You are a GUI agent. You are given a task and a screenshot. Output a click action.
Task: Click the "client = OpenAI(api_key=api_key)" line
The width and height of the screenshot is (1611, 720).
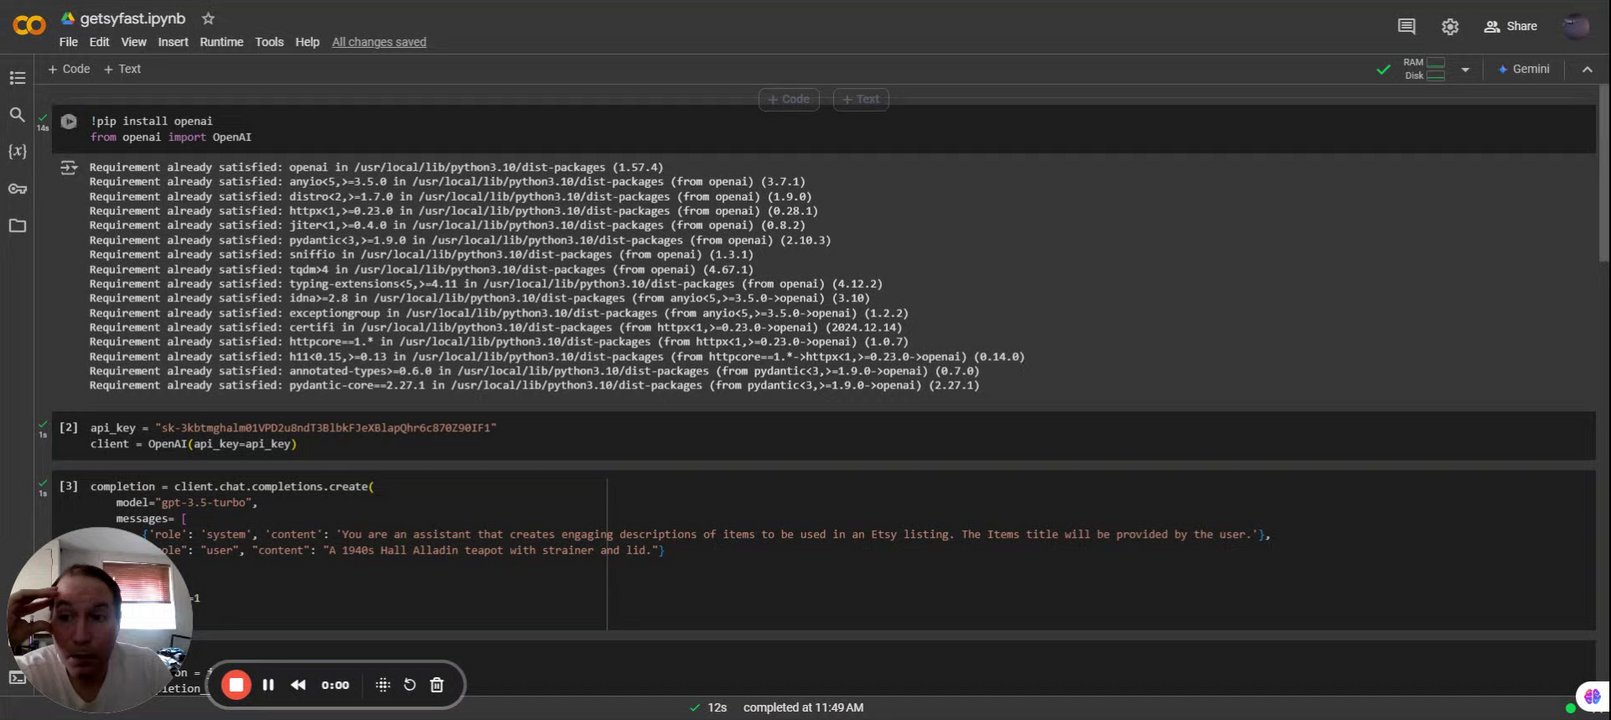click(193, 443)
